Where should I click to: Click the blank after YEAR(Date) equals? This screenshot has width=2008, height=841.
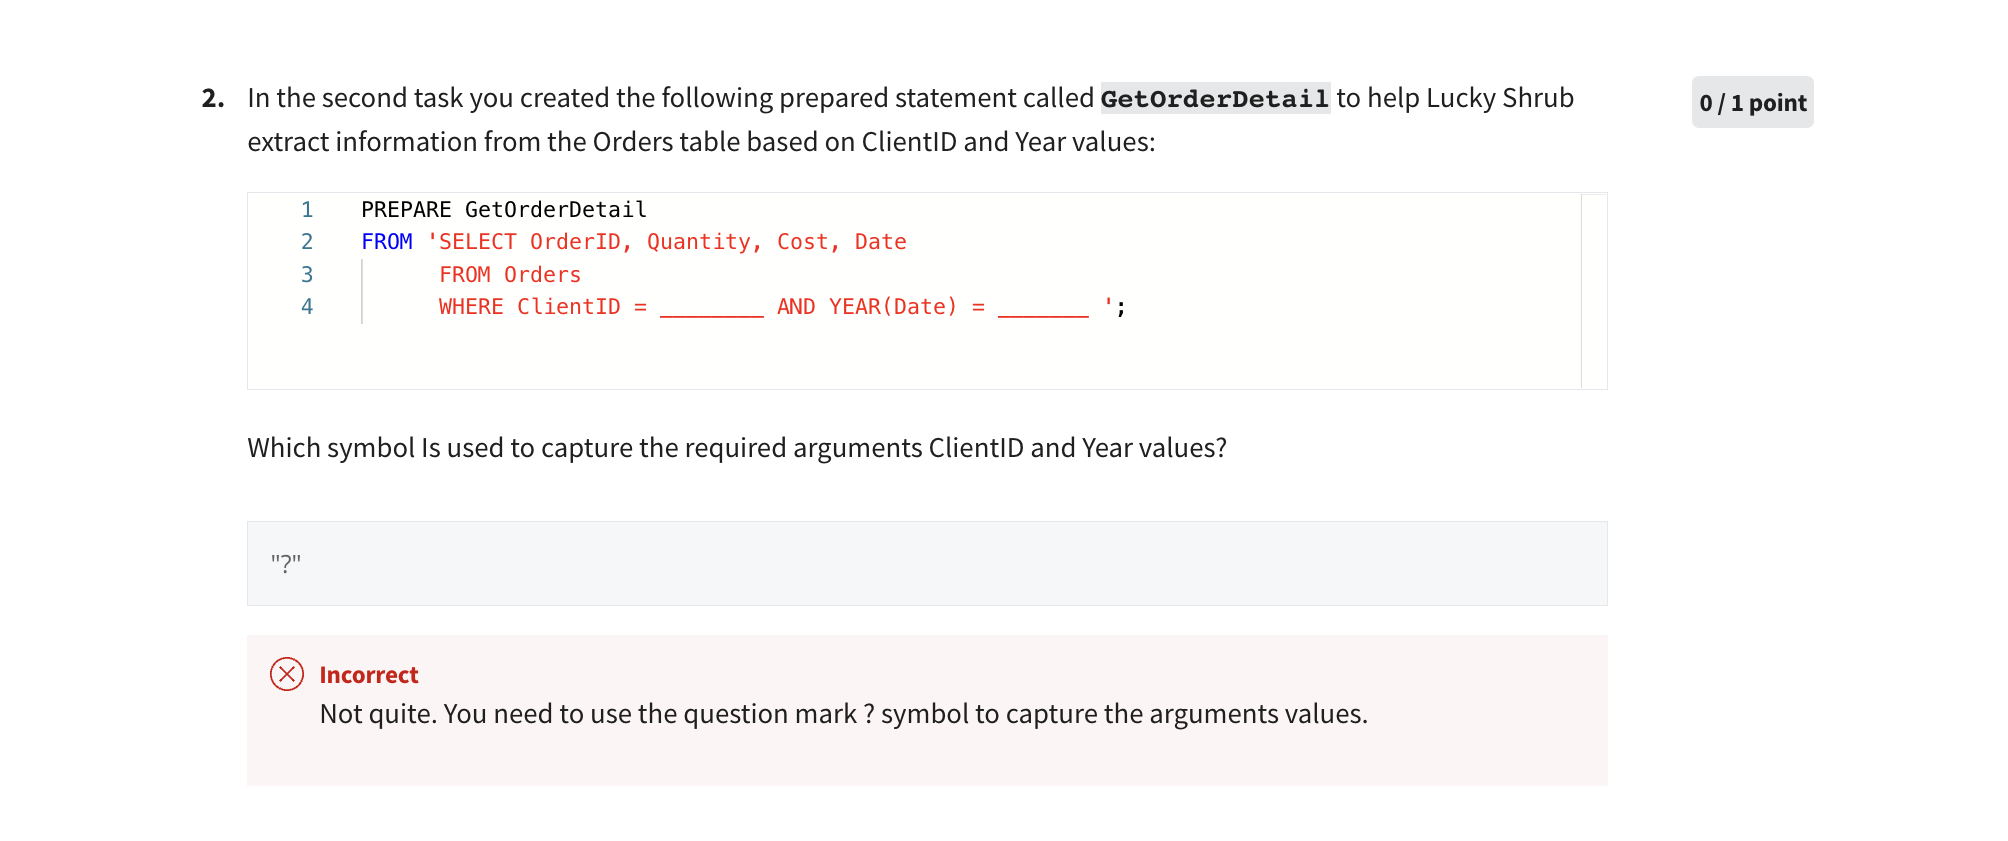[1043, 308]
